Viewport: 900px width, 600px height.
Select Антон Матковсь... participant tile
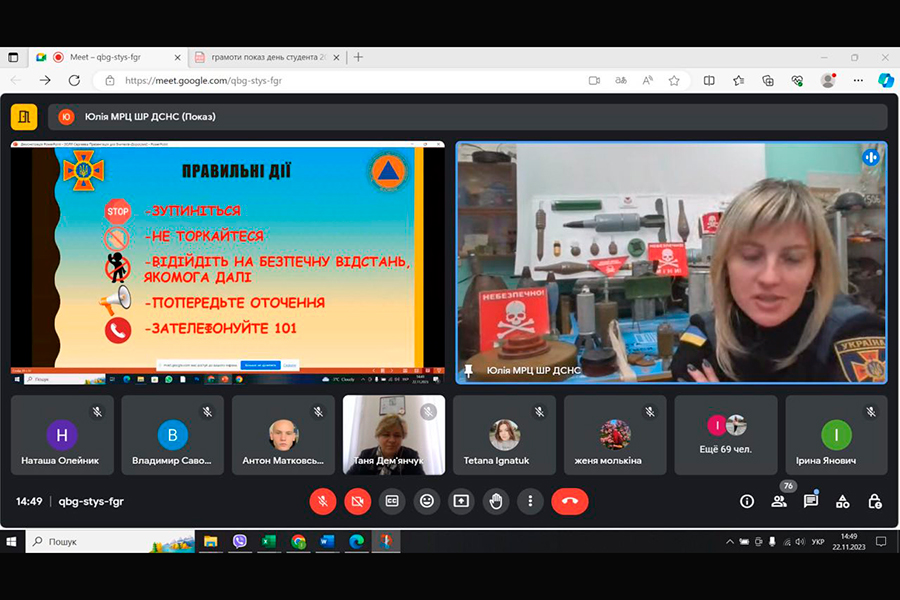point(284,435)
